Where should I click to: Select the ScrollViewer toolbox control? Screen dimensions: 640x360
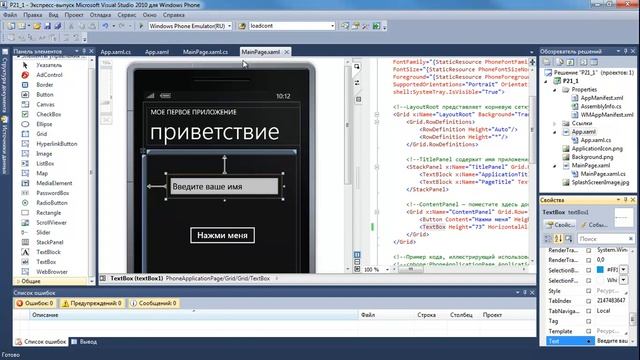click(51, 222)
